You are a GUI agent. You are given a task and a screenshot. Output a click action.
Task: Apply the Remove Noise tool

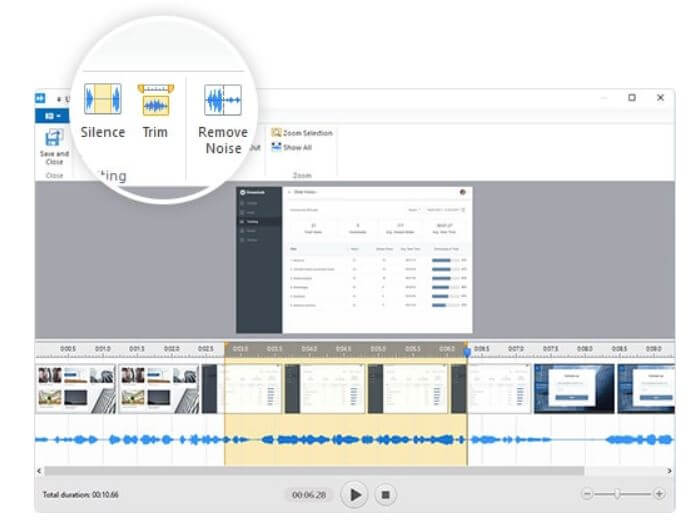(x=222, y=101)
